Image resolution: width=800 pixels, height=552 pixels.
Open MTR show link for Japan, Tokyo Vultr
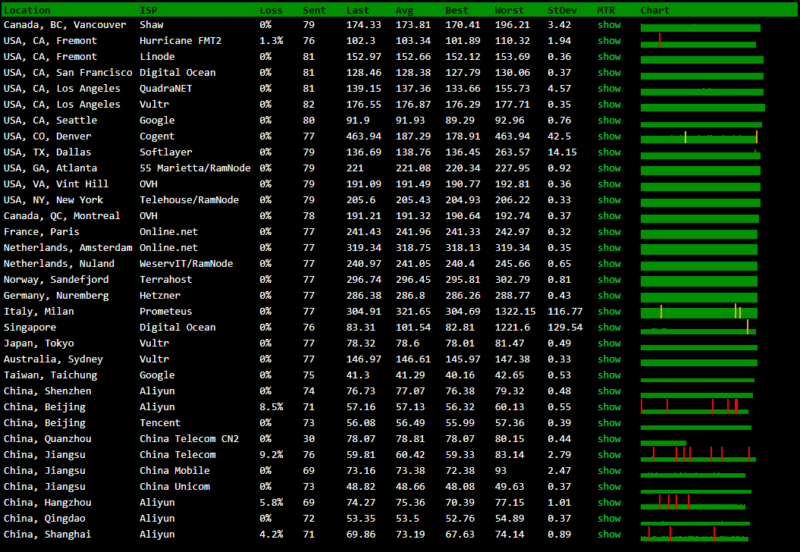point(609,343)
